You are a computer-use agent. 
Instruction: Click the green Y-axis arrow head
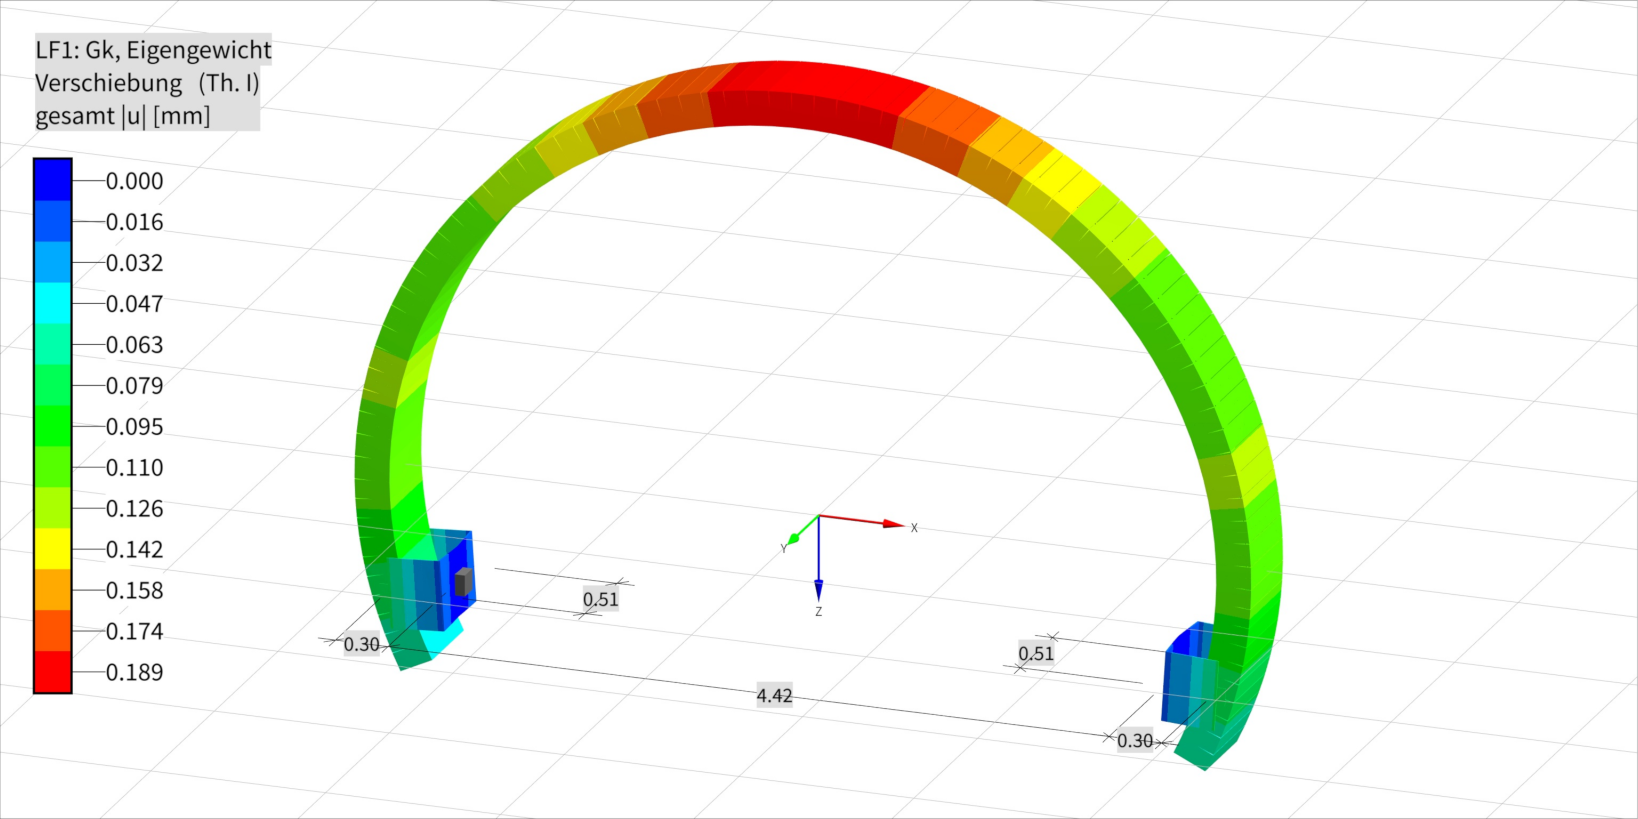(x=795, y=539)
